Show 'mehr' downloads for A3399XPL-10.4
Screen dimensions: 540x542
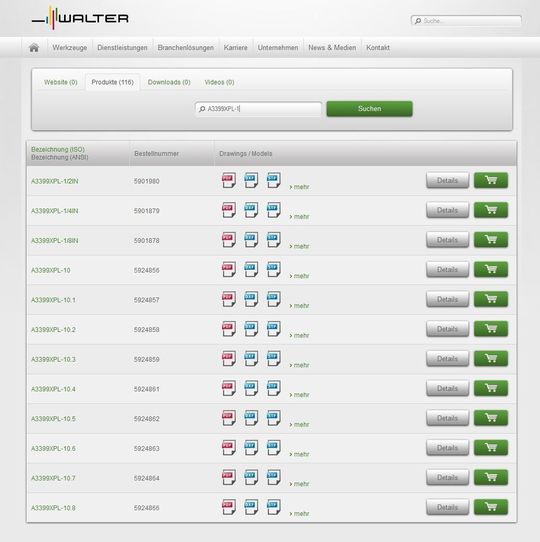pos(299,395)
